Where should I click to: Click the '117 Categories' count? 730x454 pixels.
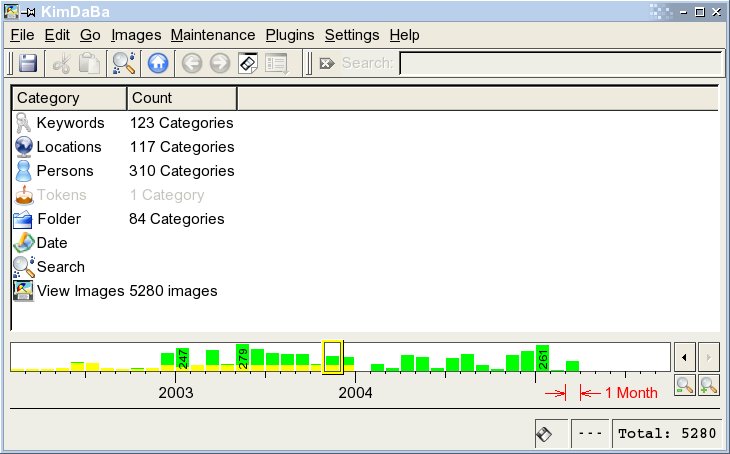pyautogui.click(x=182, y=147)
